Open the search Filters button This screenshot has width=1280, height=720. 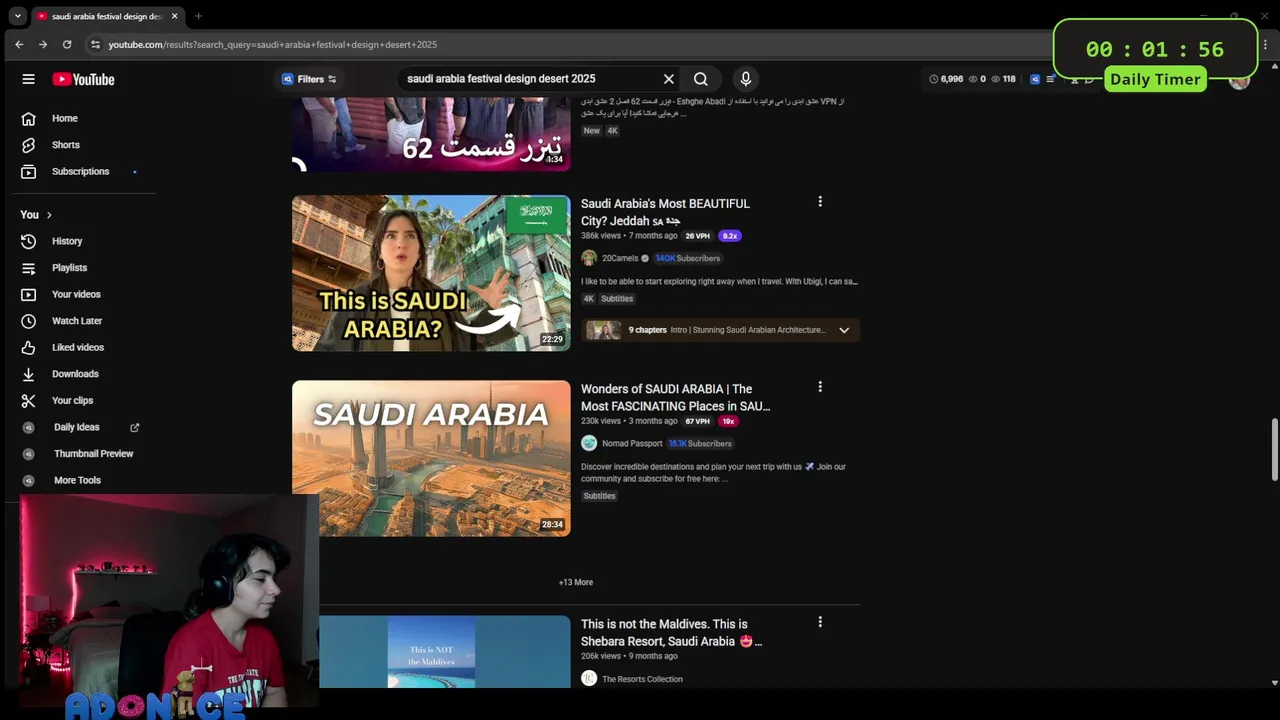309,79
